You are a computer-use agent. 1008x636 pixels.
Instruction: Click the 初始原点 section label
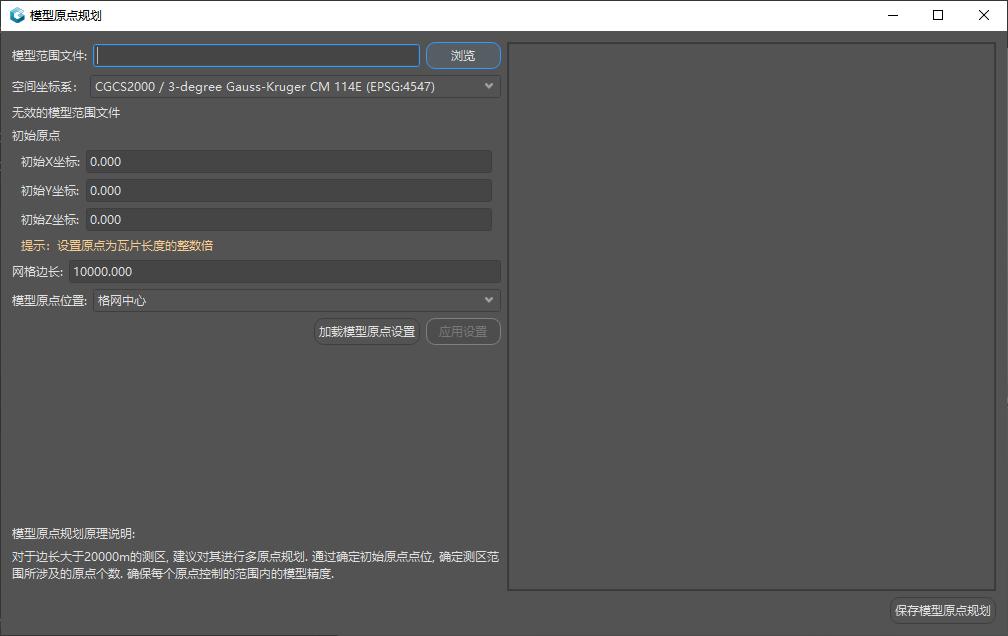coord(36,136)
